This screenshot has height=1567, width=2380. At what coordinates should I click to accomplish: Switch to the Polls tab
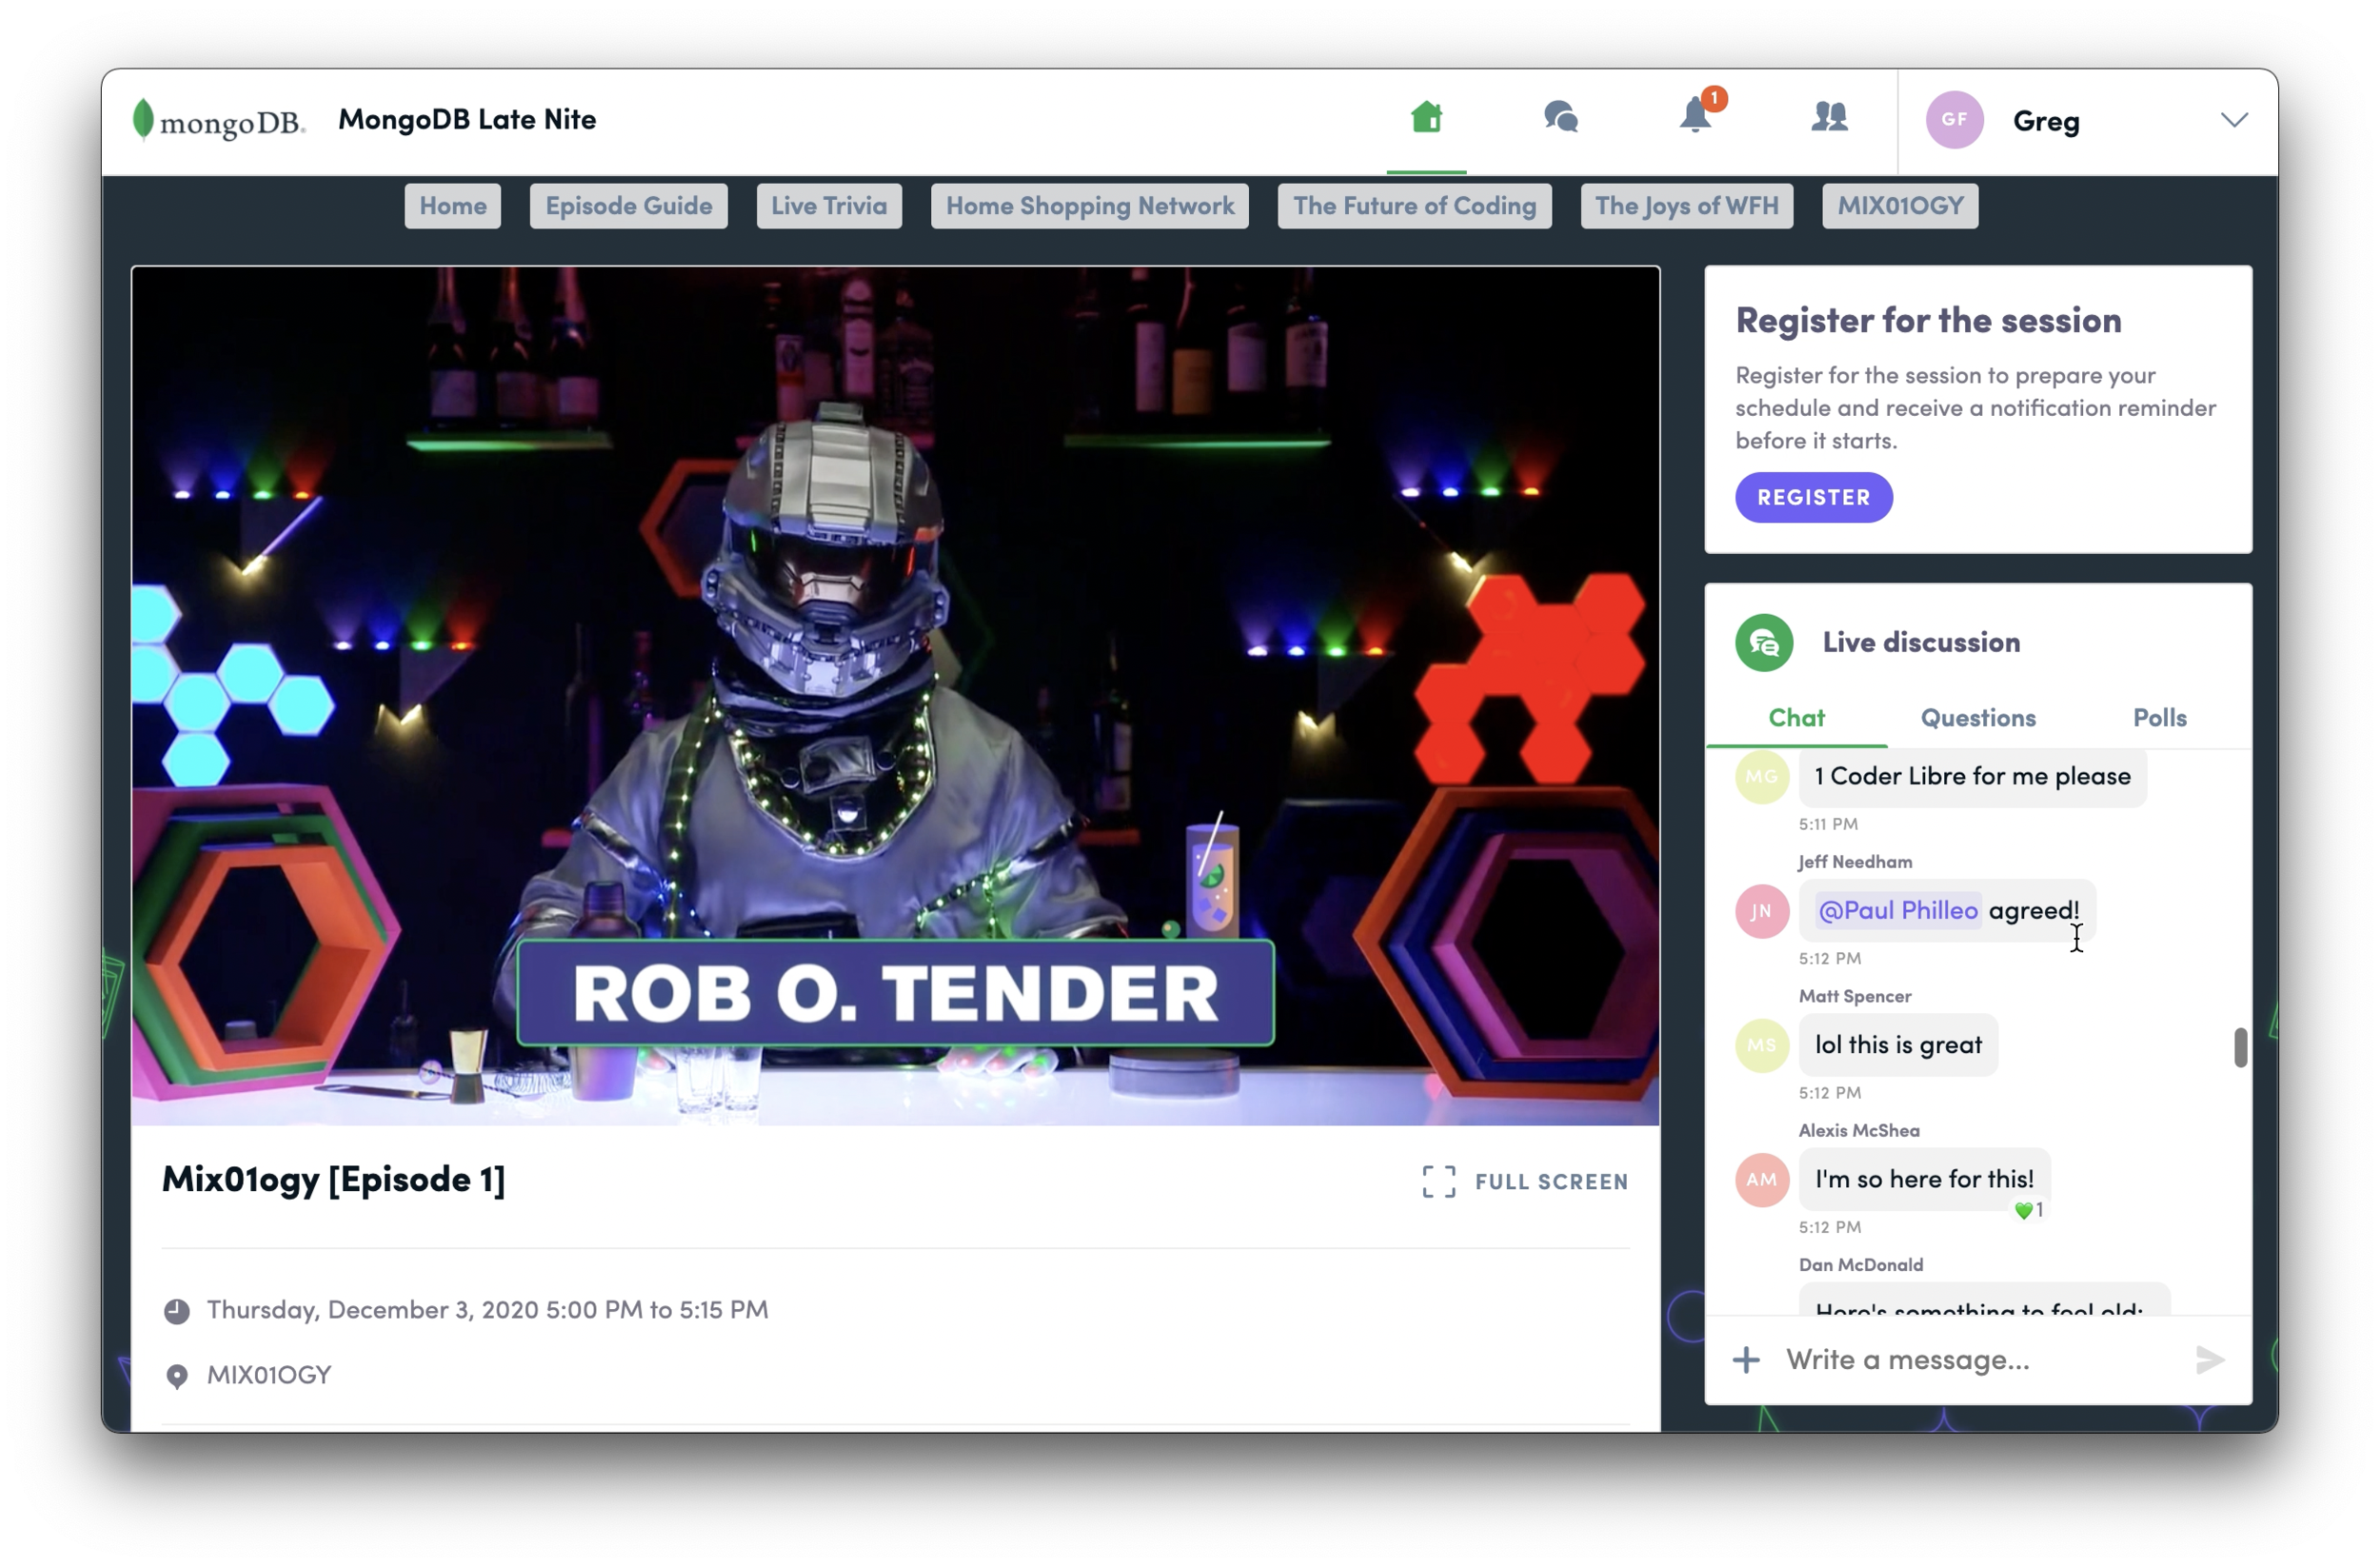pyautogui.click(x=2159, y=718)
